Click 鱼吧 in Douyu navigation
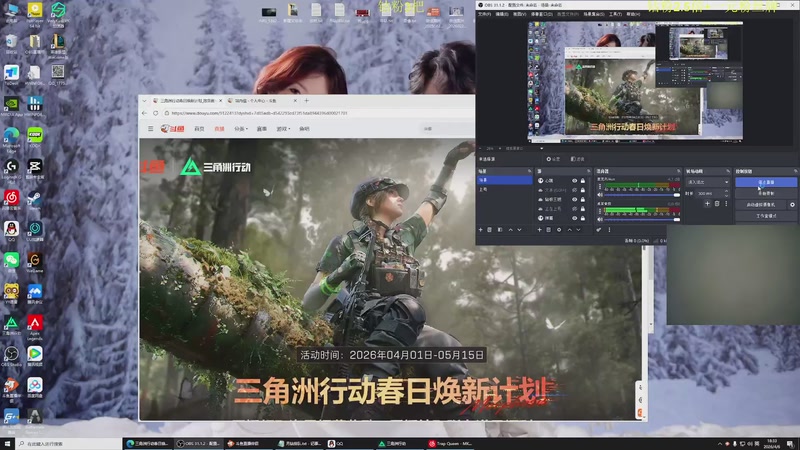800x450 pixels. click(x=305, y=129)
